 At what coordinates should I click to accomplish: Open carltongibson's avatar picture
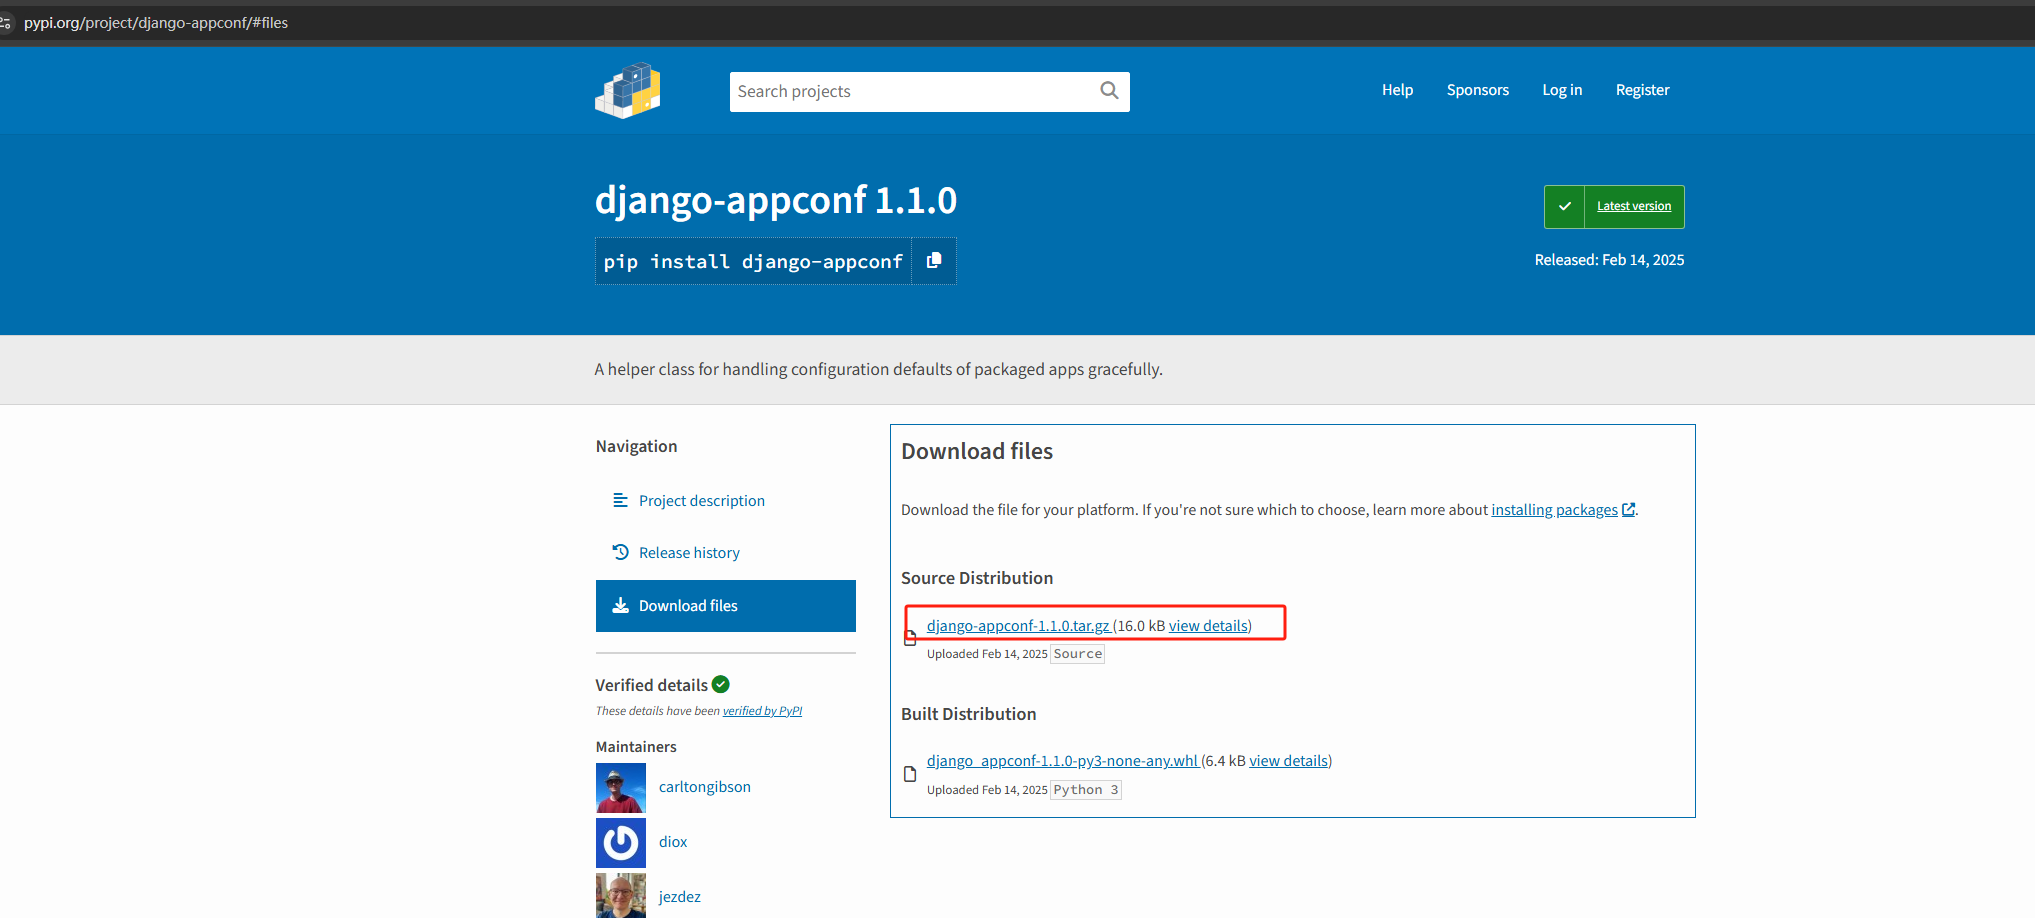tap(621, 788)
